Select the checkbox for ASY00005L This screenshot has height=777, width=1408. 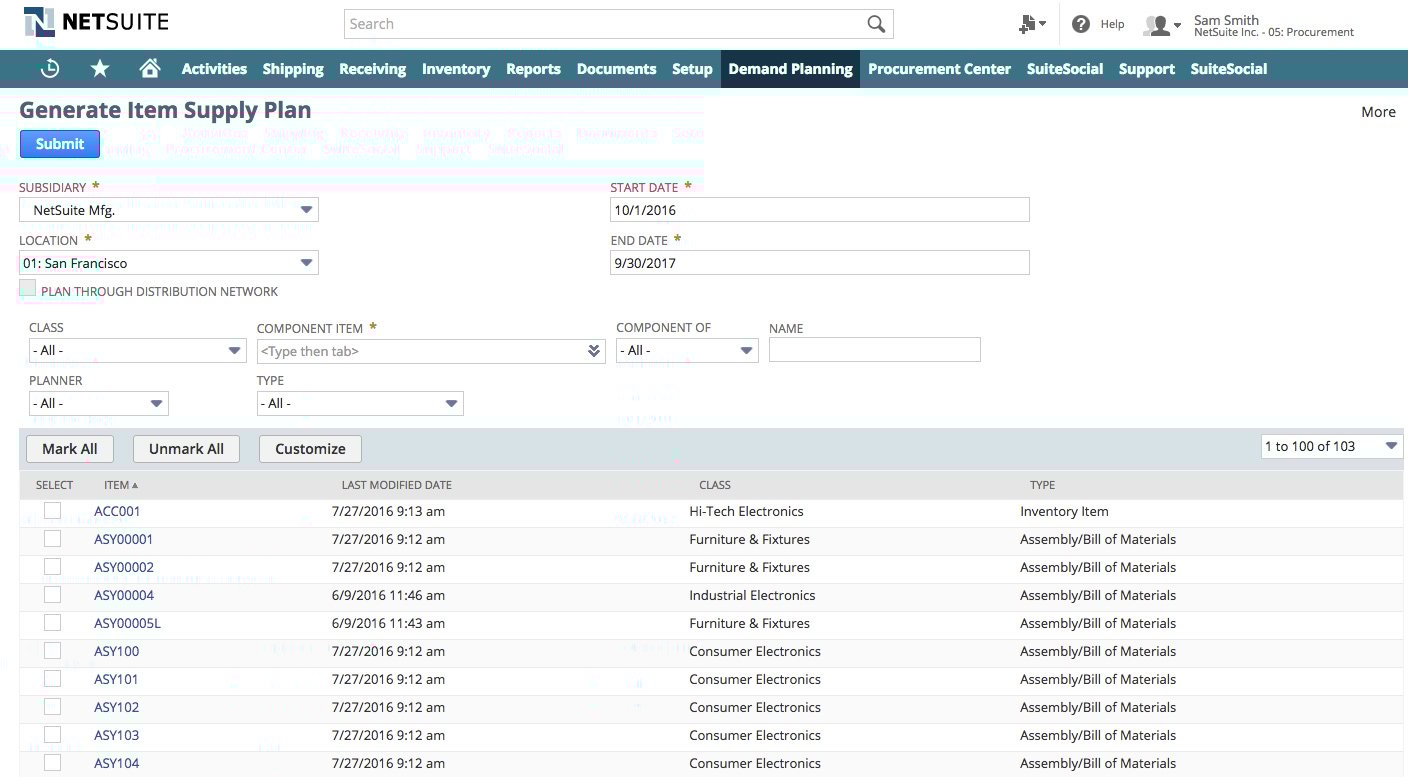point(52,623)
